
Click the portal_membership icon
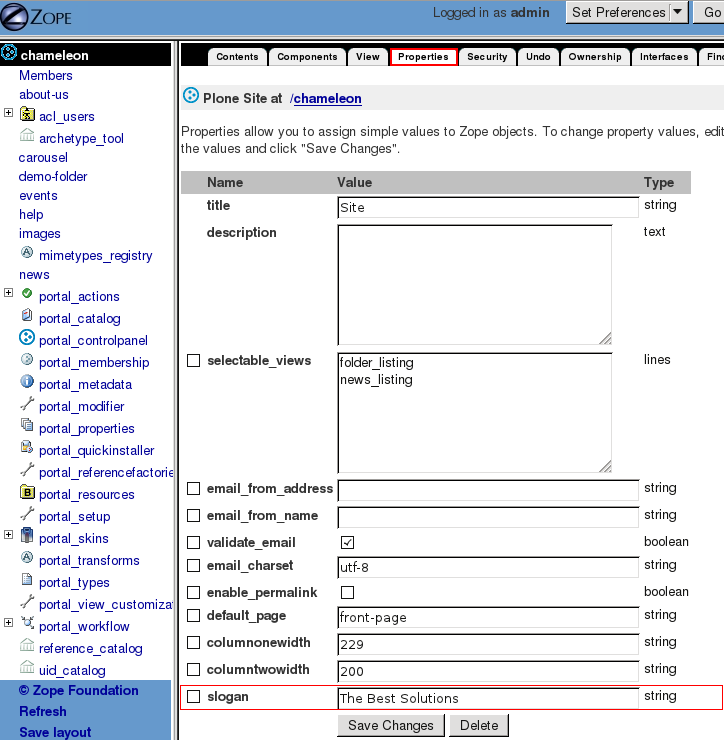click(x=27, y=360)
